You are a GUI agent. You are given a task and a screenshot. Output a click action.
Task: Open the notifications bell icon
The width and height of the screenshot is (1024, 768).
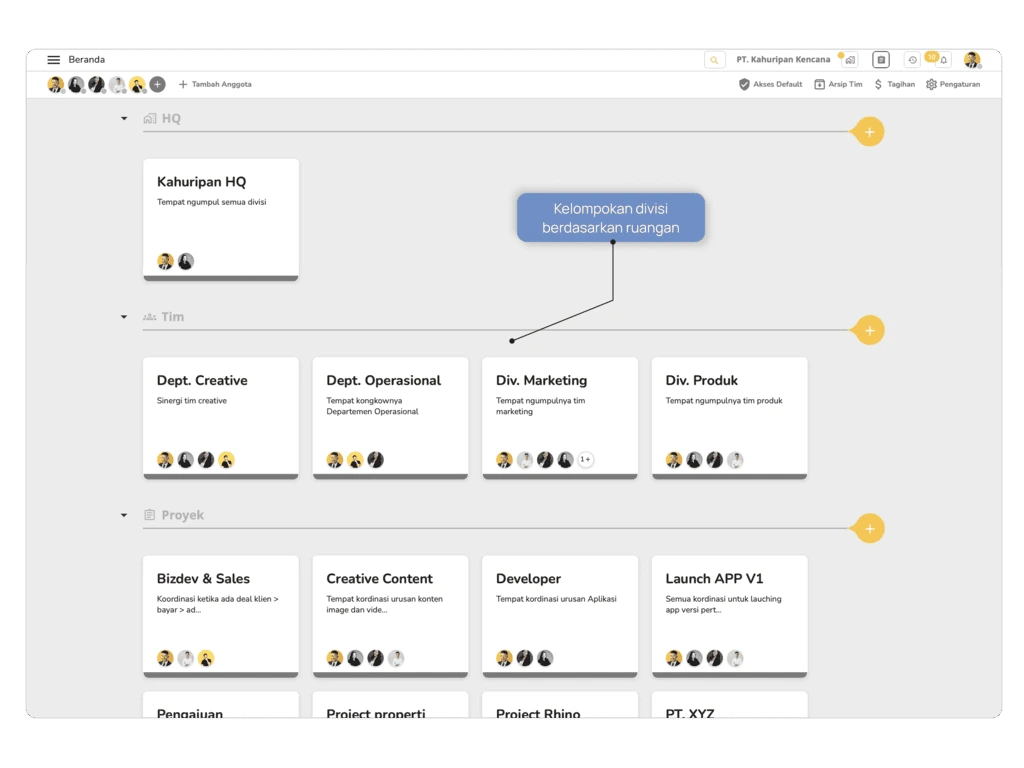(x=944, y=59)
